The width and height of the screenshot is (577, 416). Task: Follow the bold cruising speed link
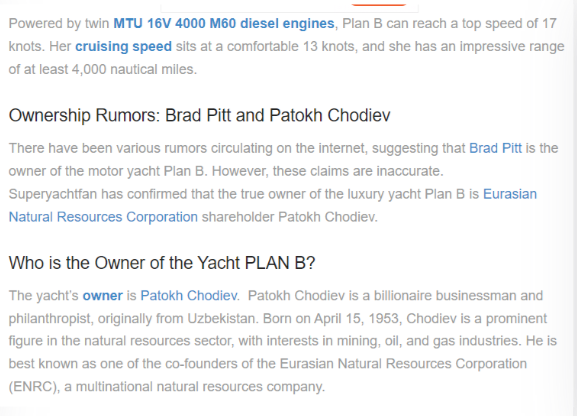(x=123, y=46)
